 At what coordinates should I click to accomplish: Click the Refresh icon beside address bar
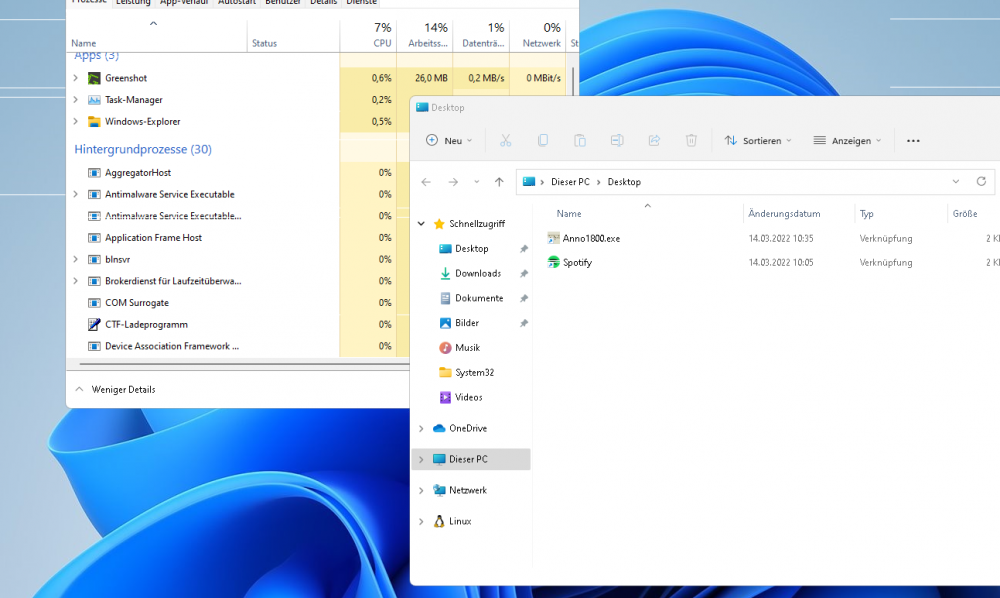point(981,182)
